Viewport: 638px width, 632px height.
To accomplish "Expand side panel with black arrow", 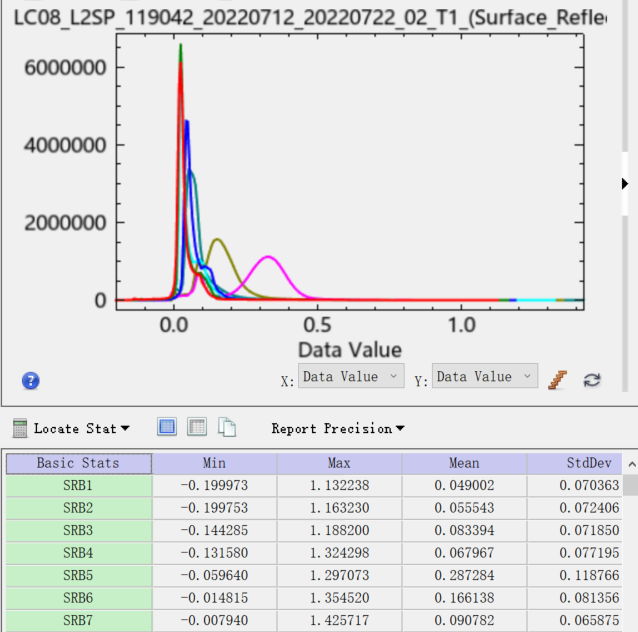I will 625,184.
